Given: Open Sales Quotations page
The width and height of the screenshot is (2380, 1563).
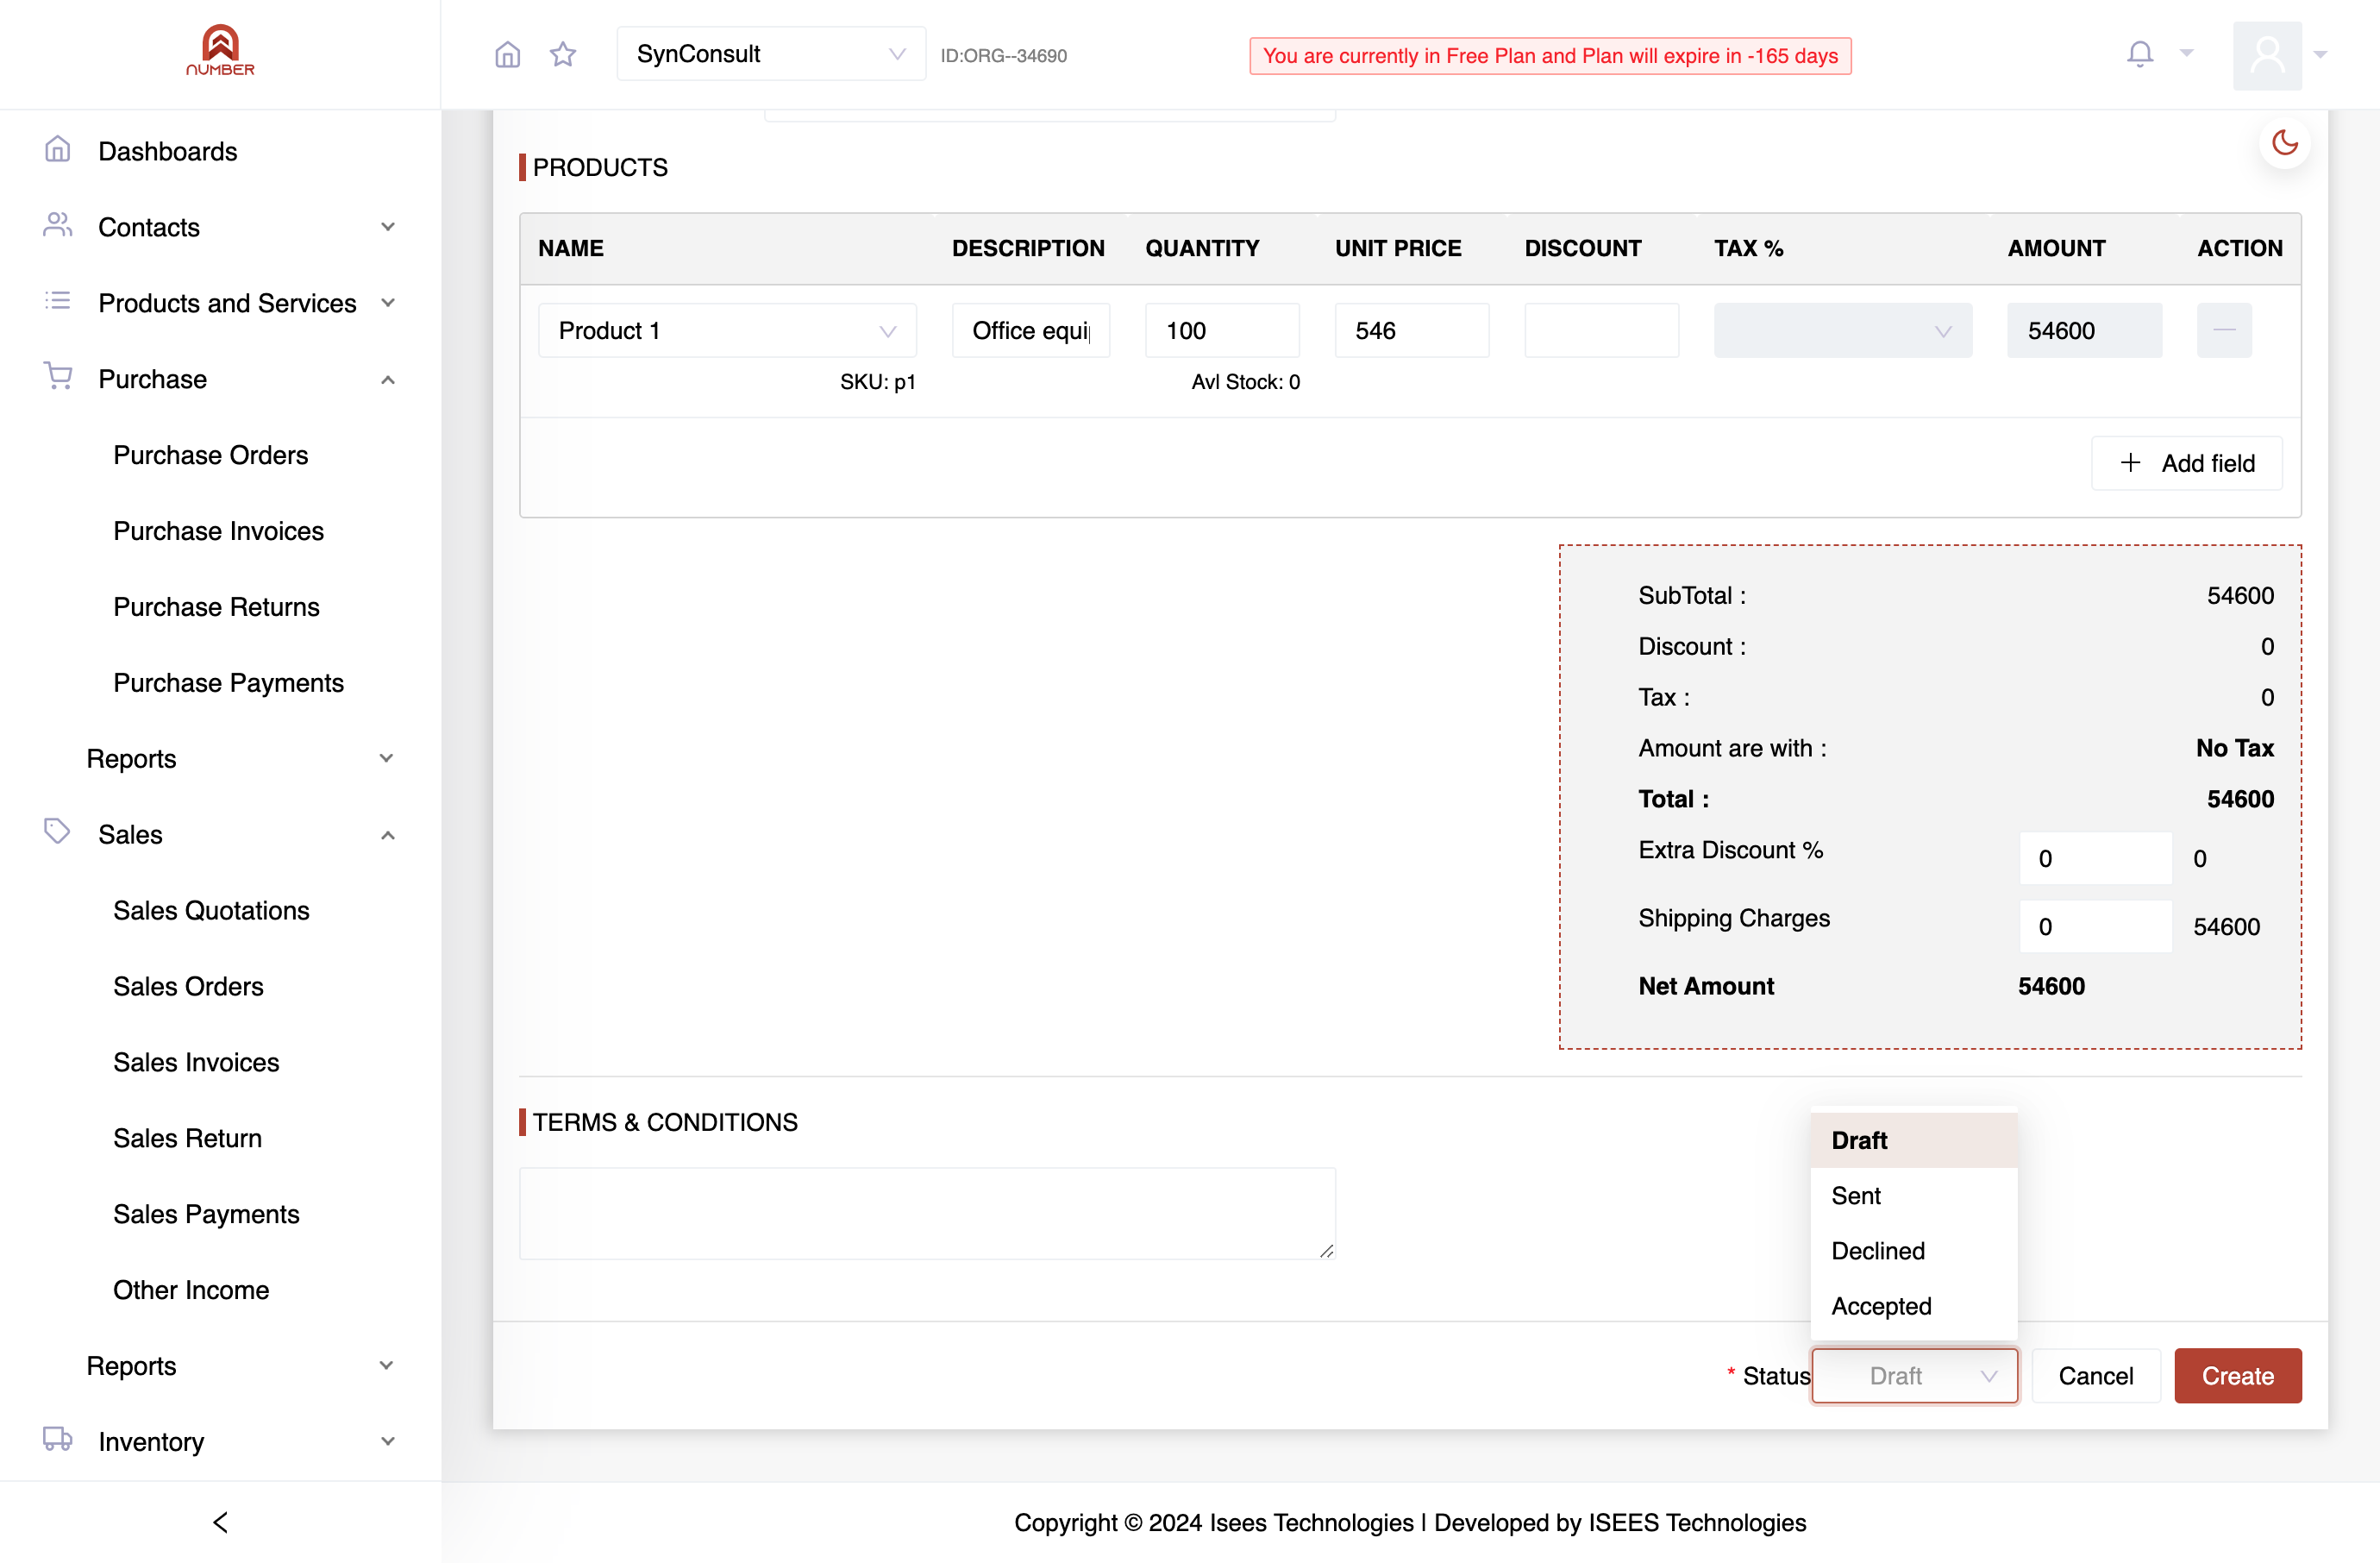Looking at the screenshot, I should 211,910.
